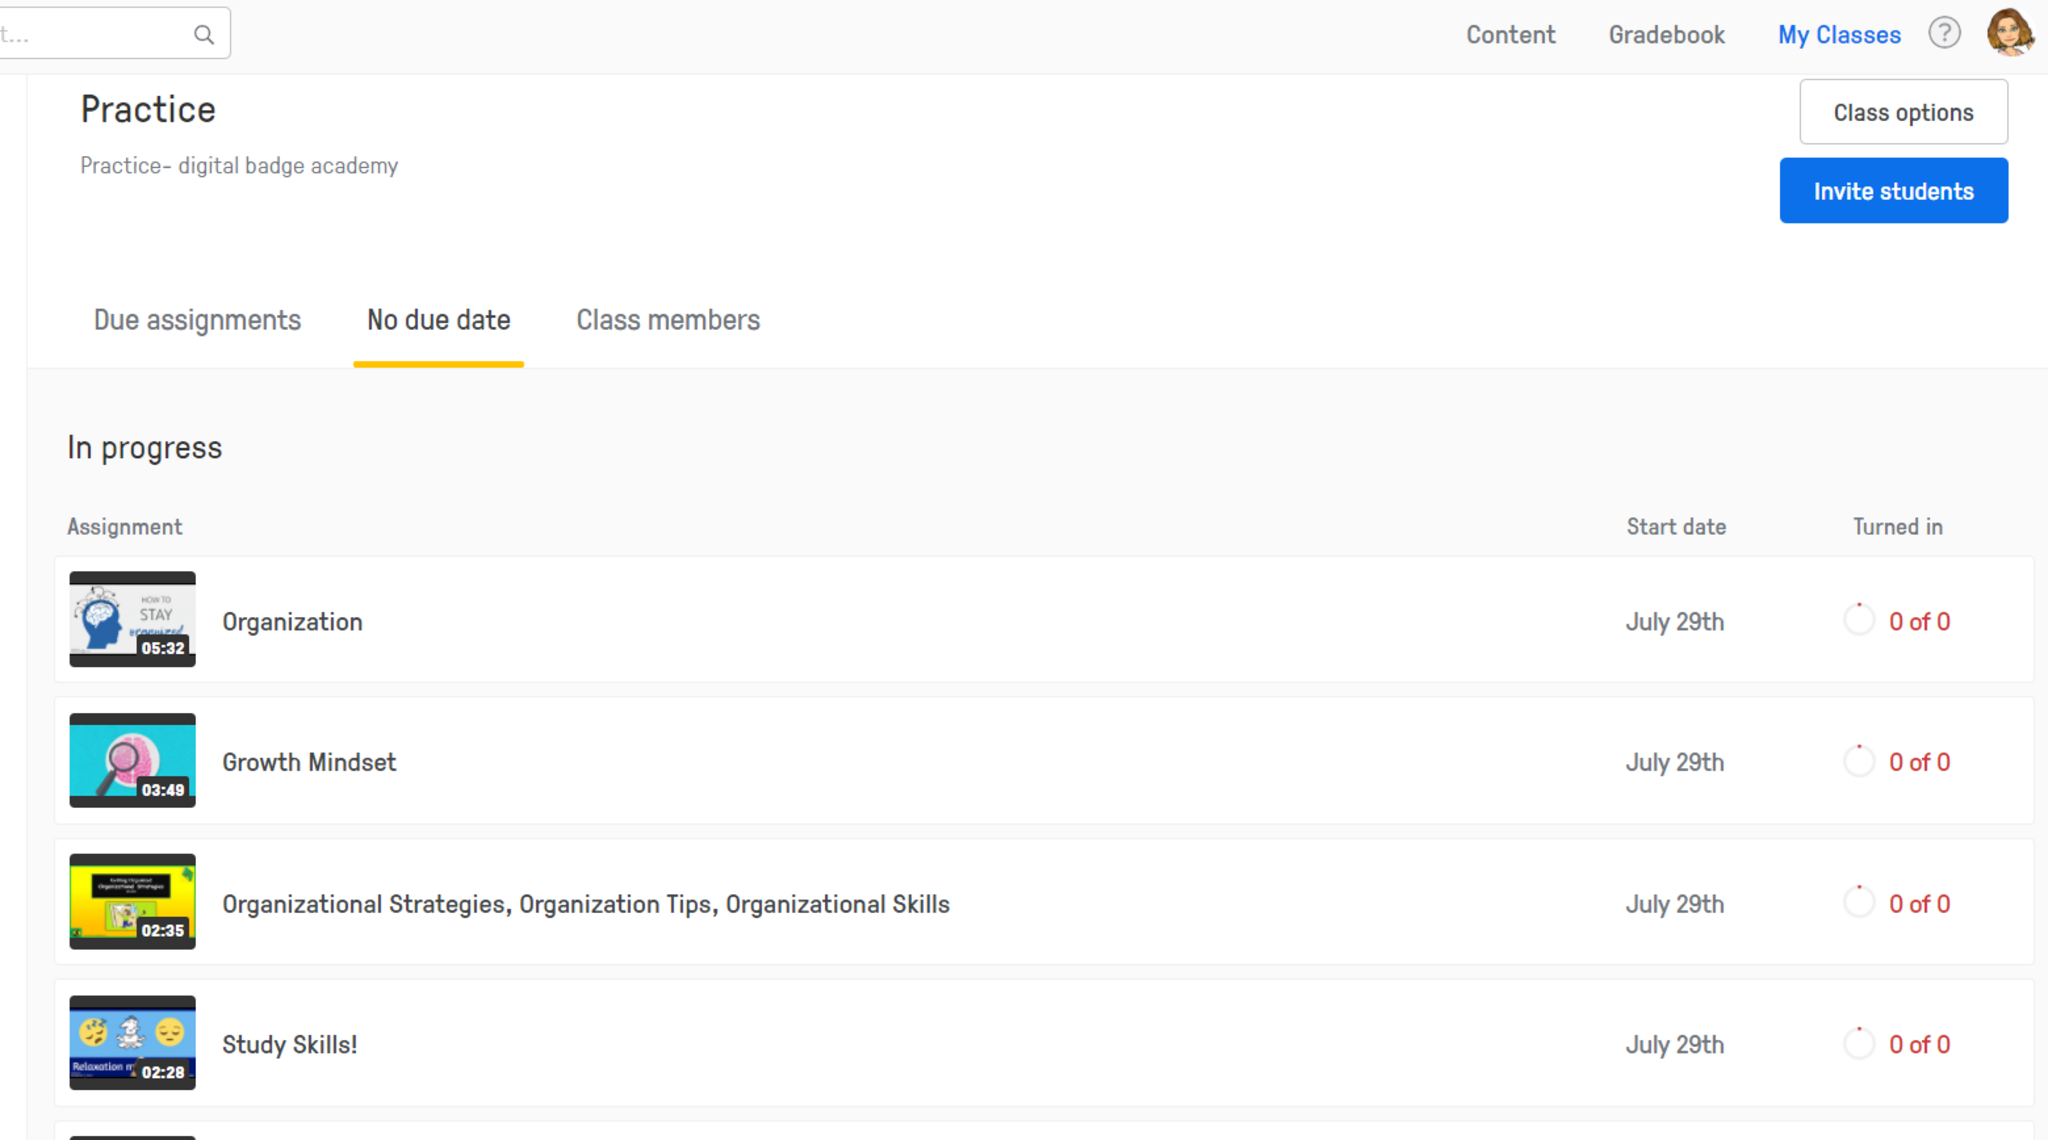The width and height of the screenshot is (2048, 1140).
Task: Switch to Class members tab
Action: point(668,320)
